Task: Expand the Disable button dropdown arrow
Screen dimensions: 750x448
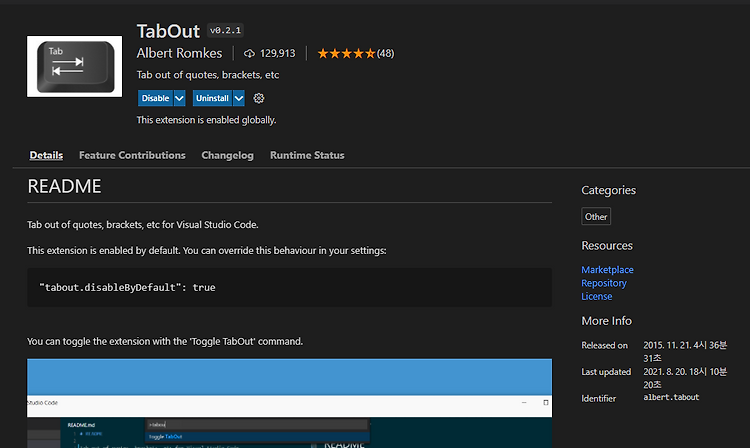Action: (179, 98)
